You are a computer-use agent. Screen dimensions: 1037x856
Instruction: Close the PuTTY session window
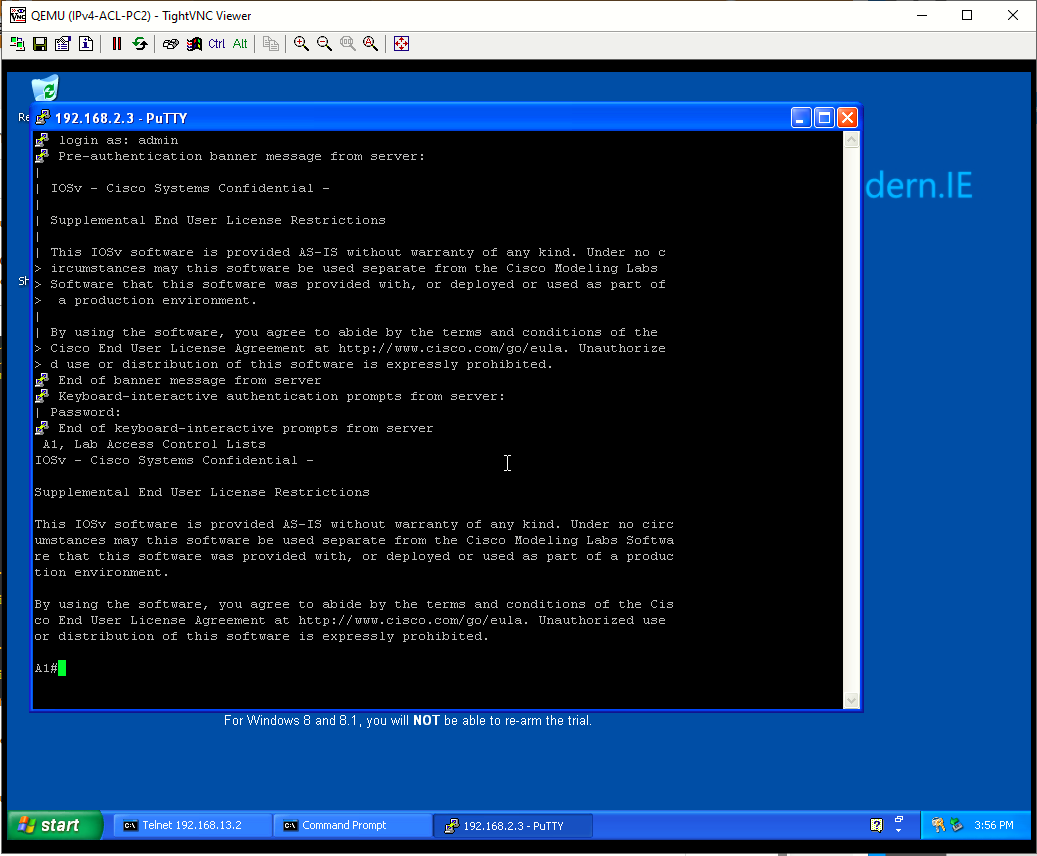[x=847, y=118]
